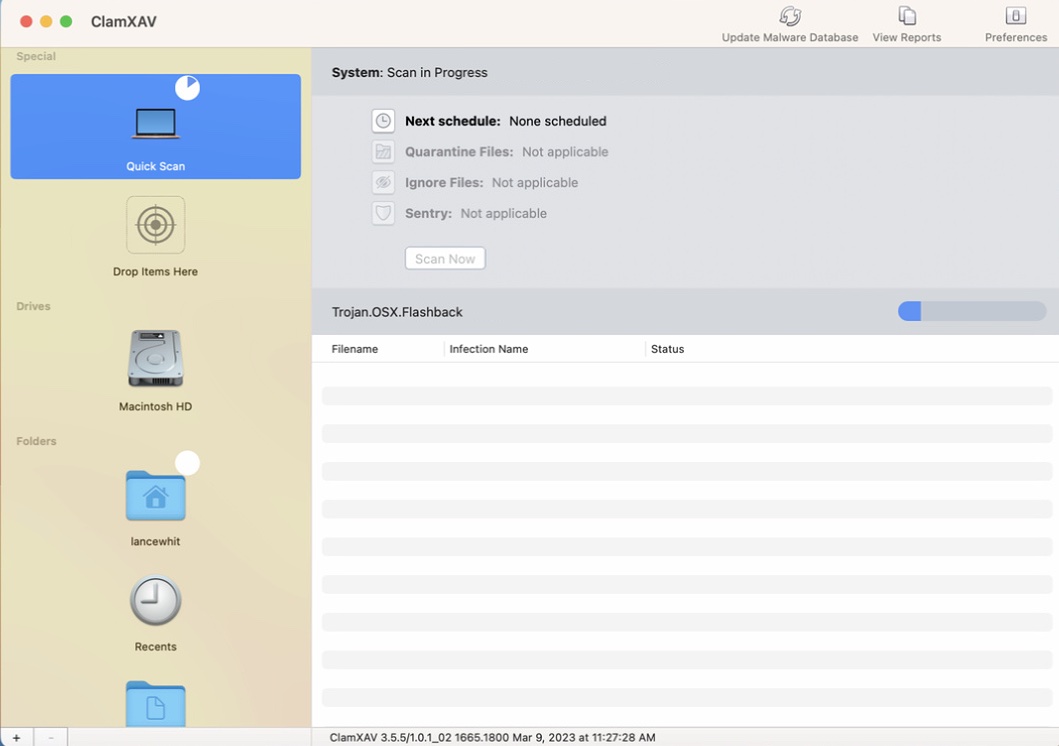Sort by the Status column header
The width and height of the screenshot is (1059, 746).
(x=667, y=349)
